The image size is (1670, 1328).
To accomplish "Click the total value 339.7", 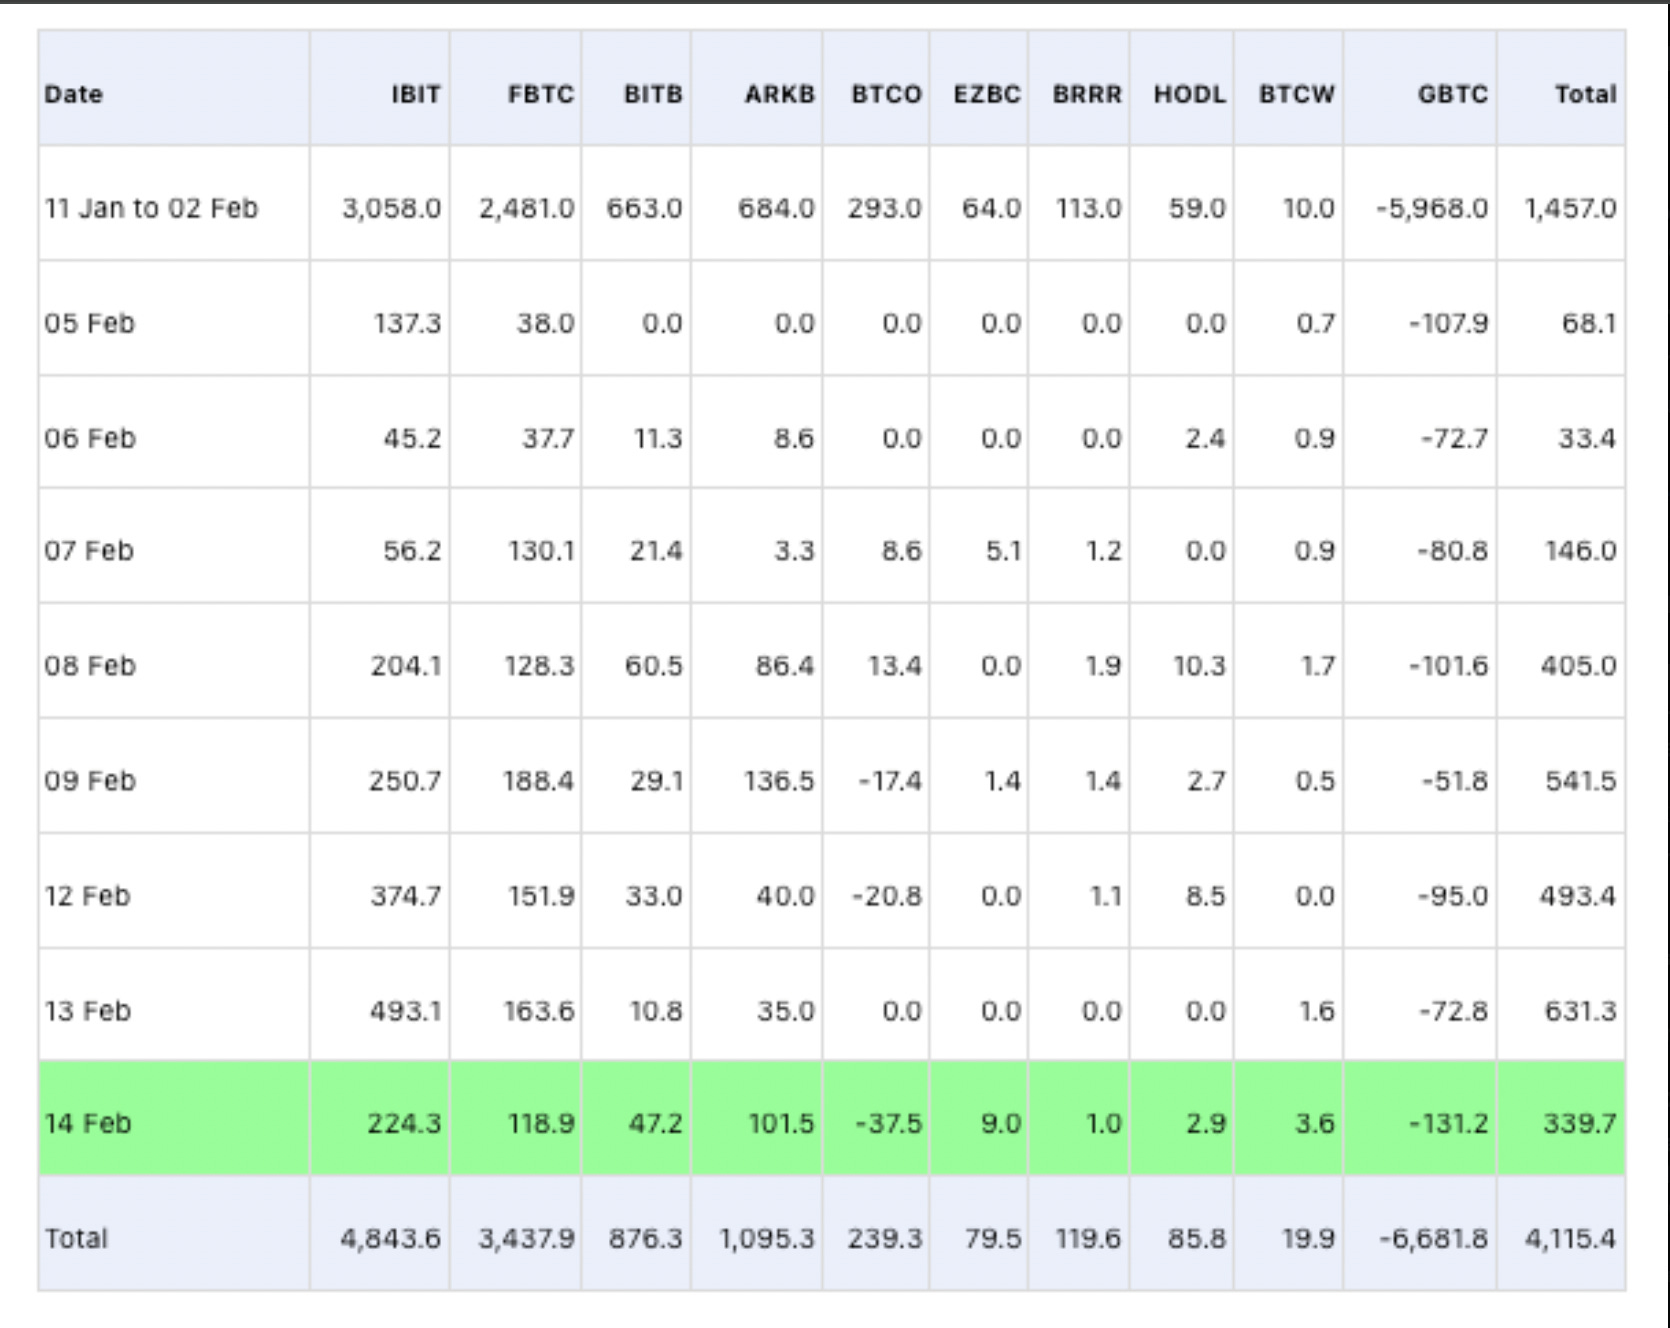I will coord(1579,1123).
